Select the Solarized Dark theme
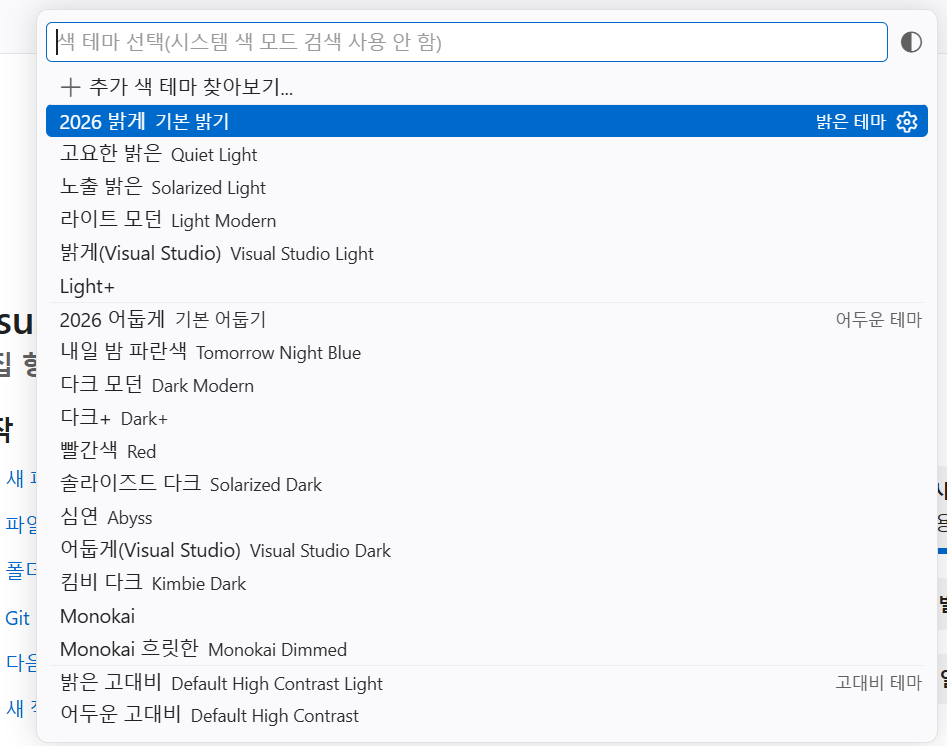The height and width of the screenshot is (746, 947). [x=487, y=484]
